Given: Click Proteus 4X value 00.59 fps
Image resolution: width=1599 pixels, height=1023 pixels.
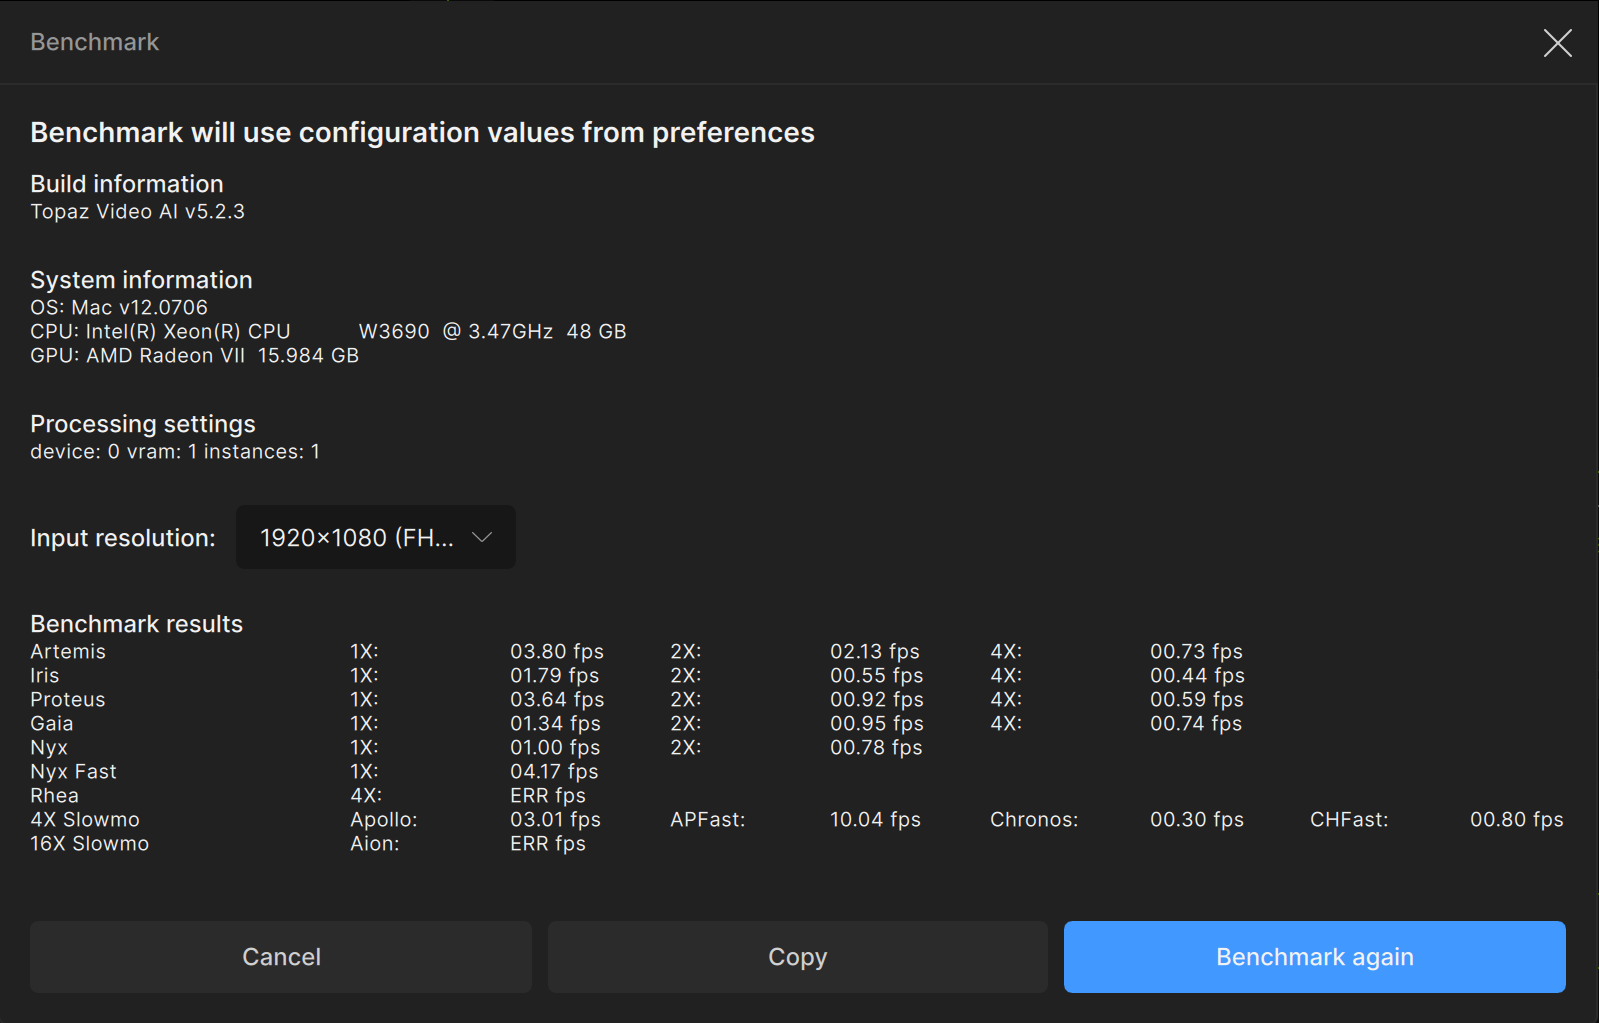Looking at the screenshot, I should pyautogui.click(x=1197, y=700).
